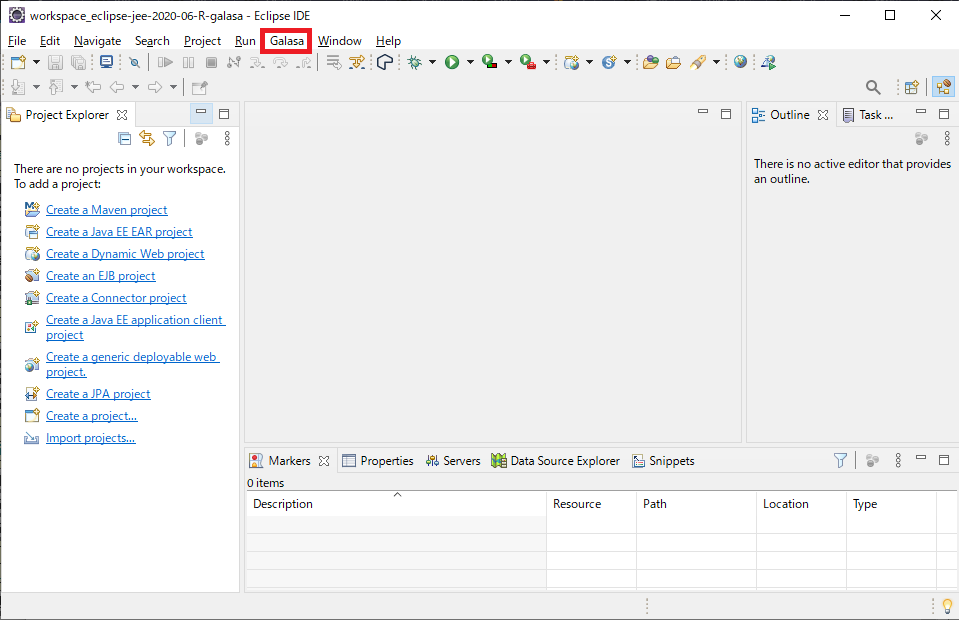Click the Open Web Browser globe icon
This screenshot has height=620, width=959.
coord(741,62)
